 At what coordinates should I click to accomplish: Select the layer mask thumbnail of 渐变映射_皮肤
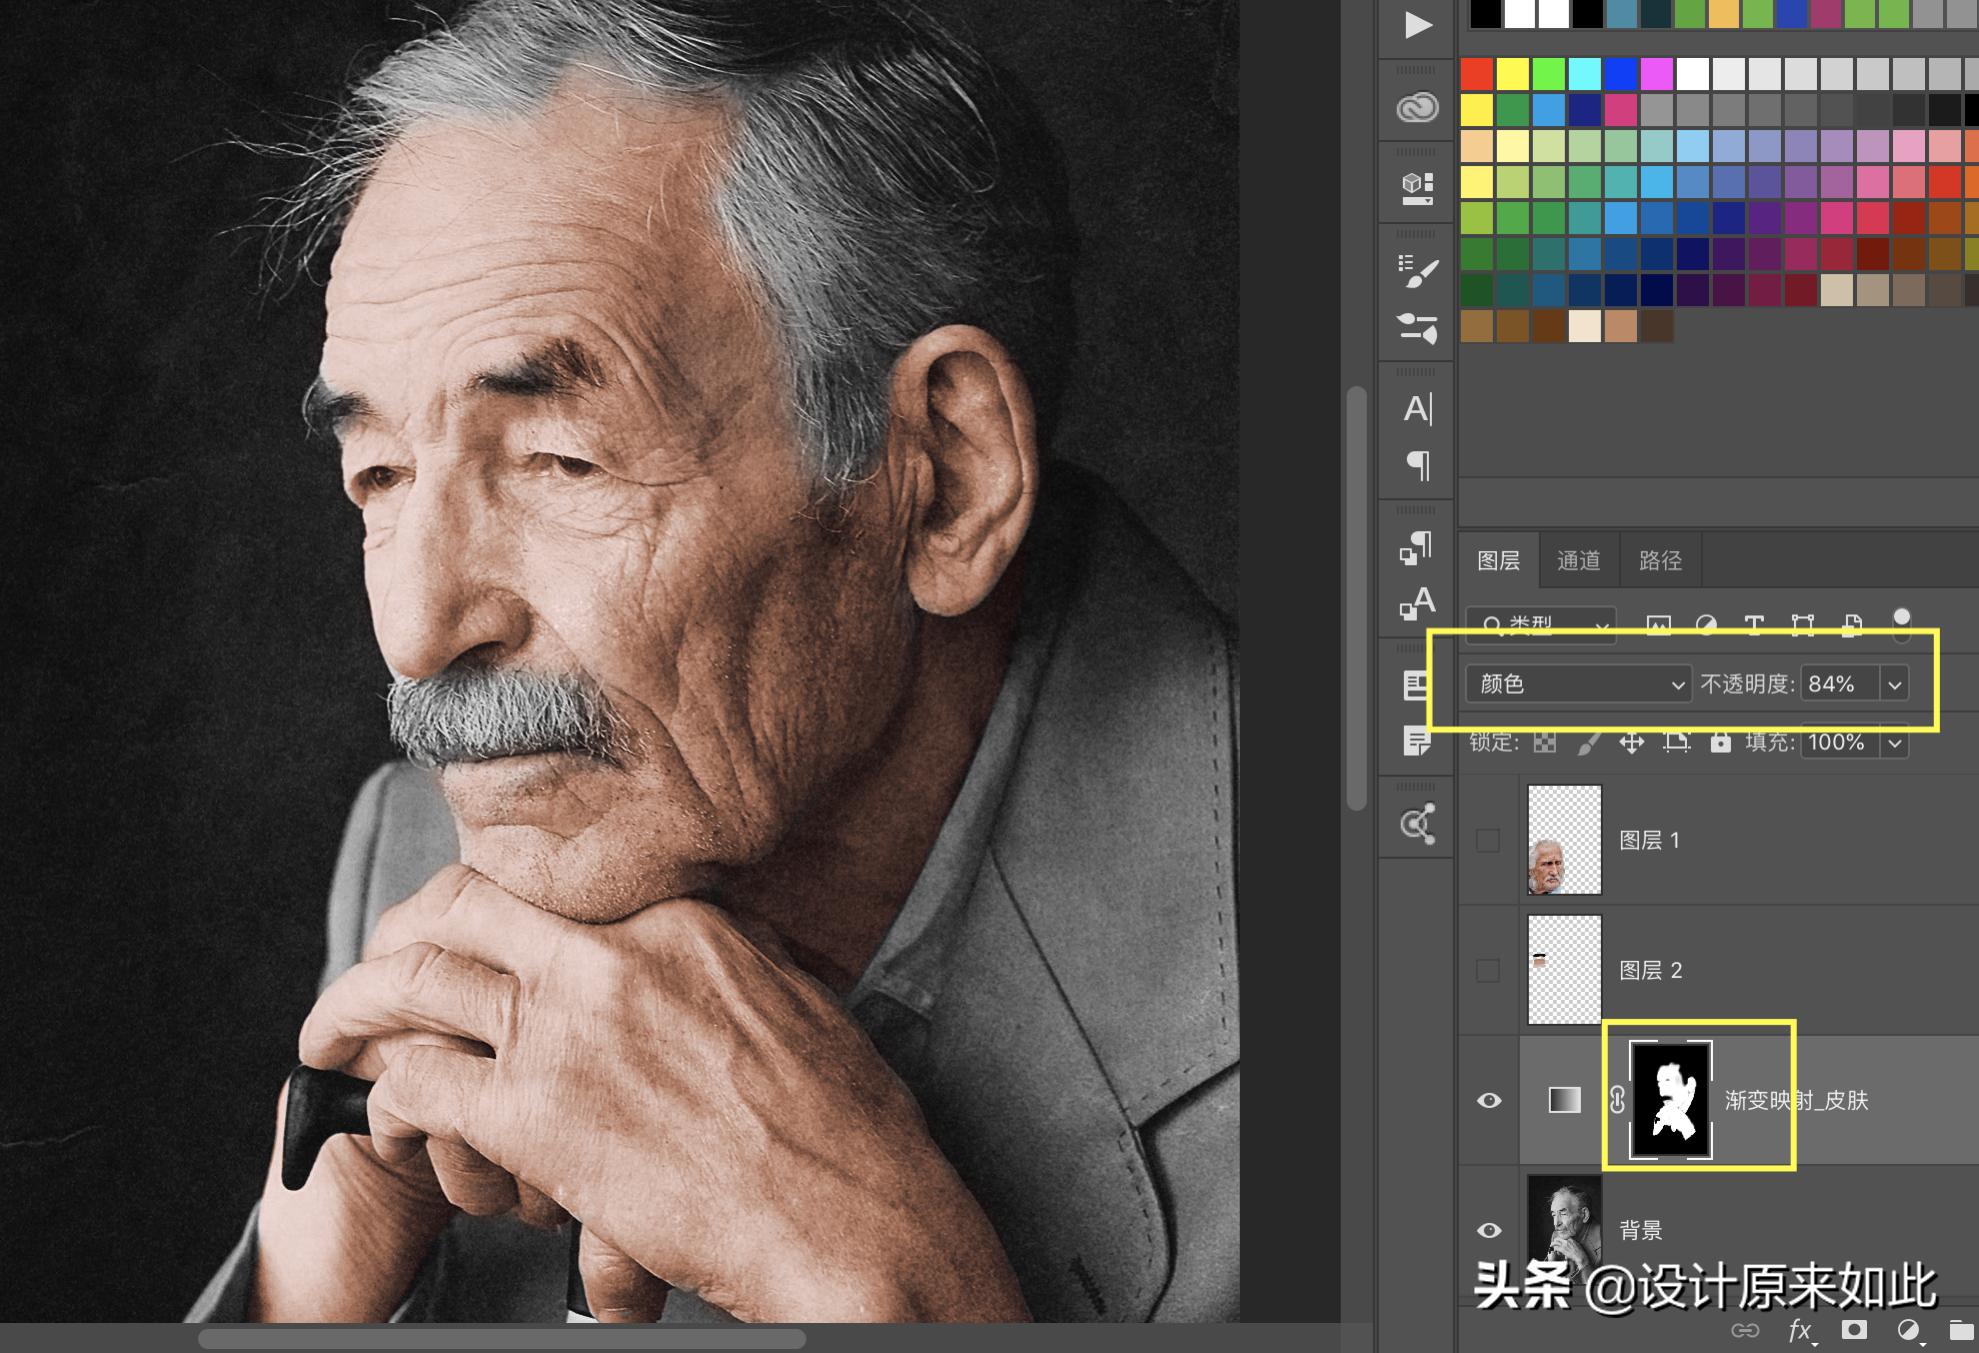[1670, 1100]
